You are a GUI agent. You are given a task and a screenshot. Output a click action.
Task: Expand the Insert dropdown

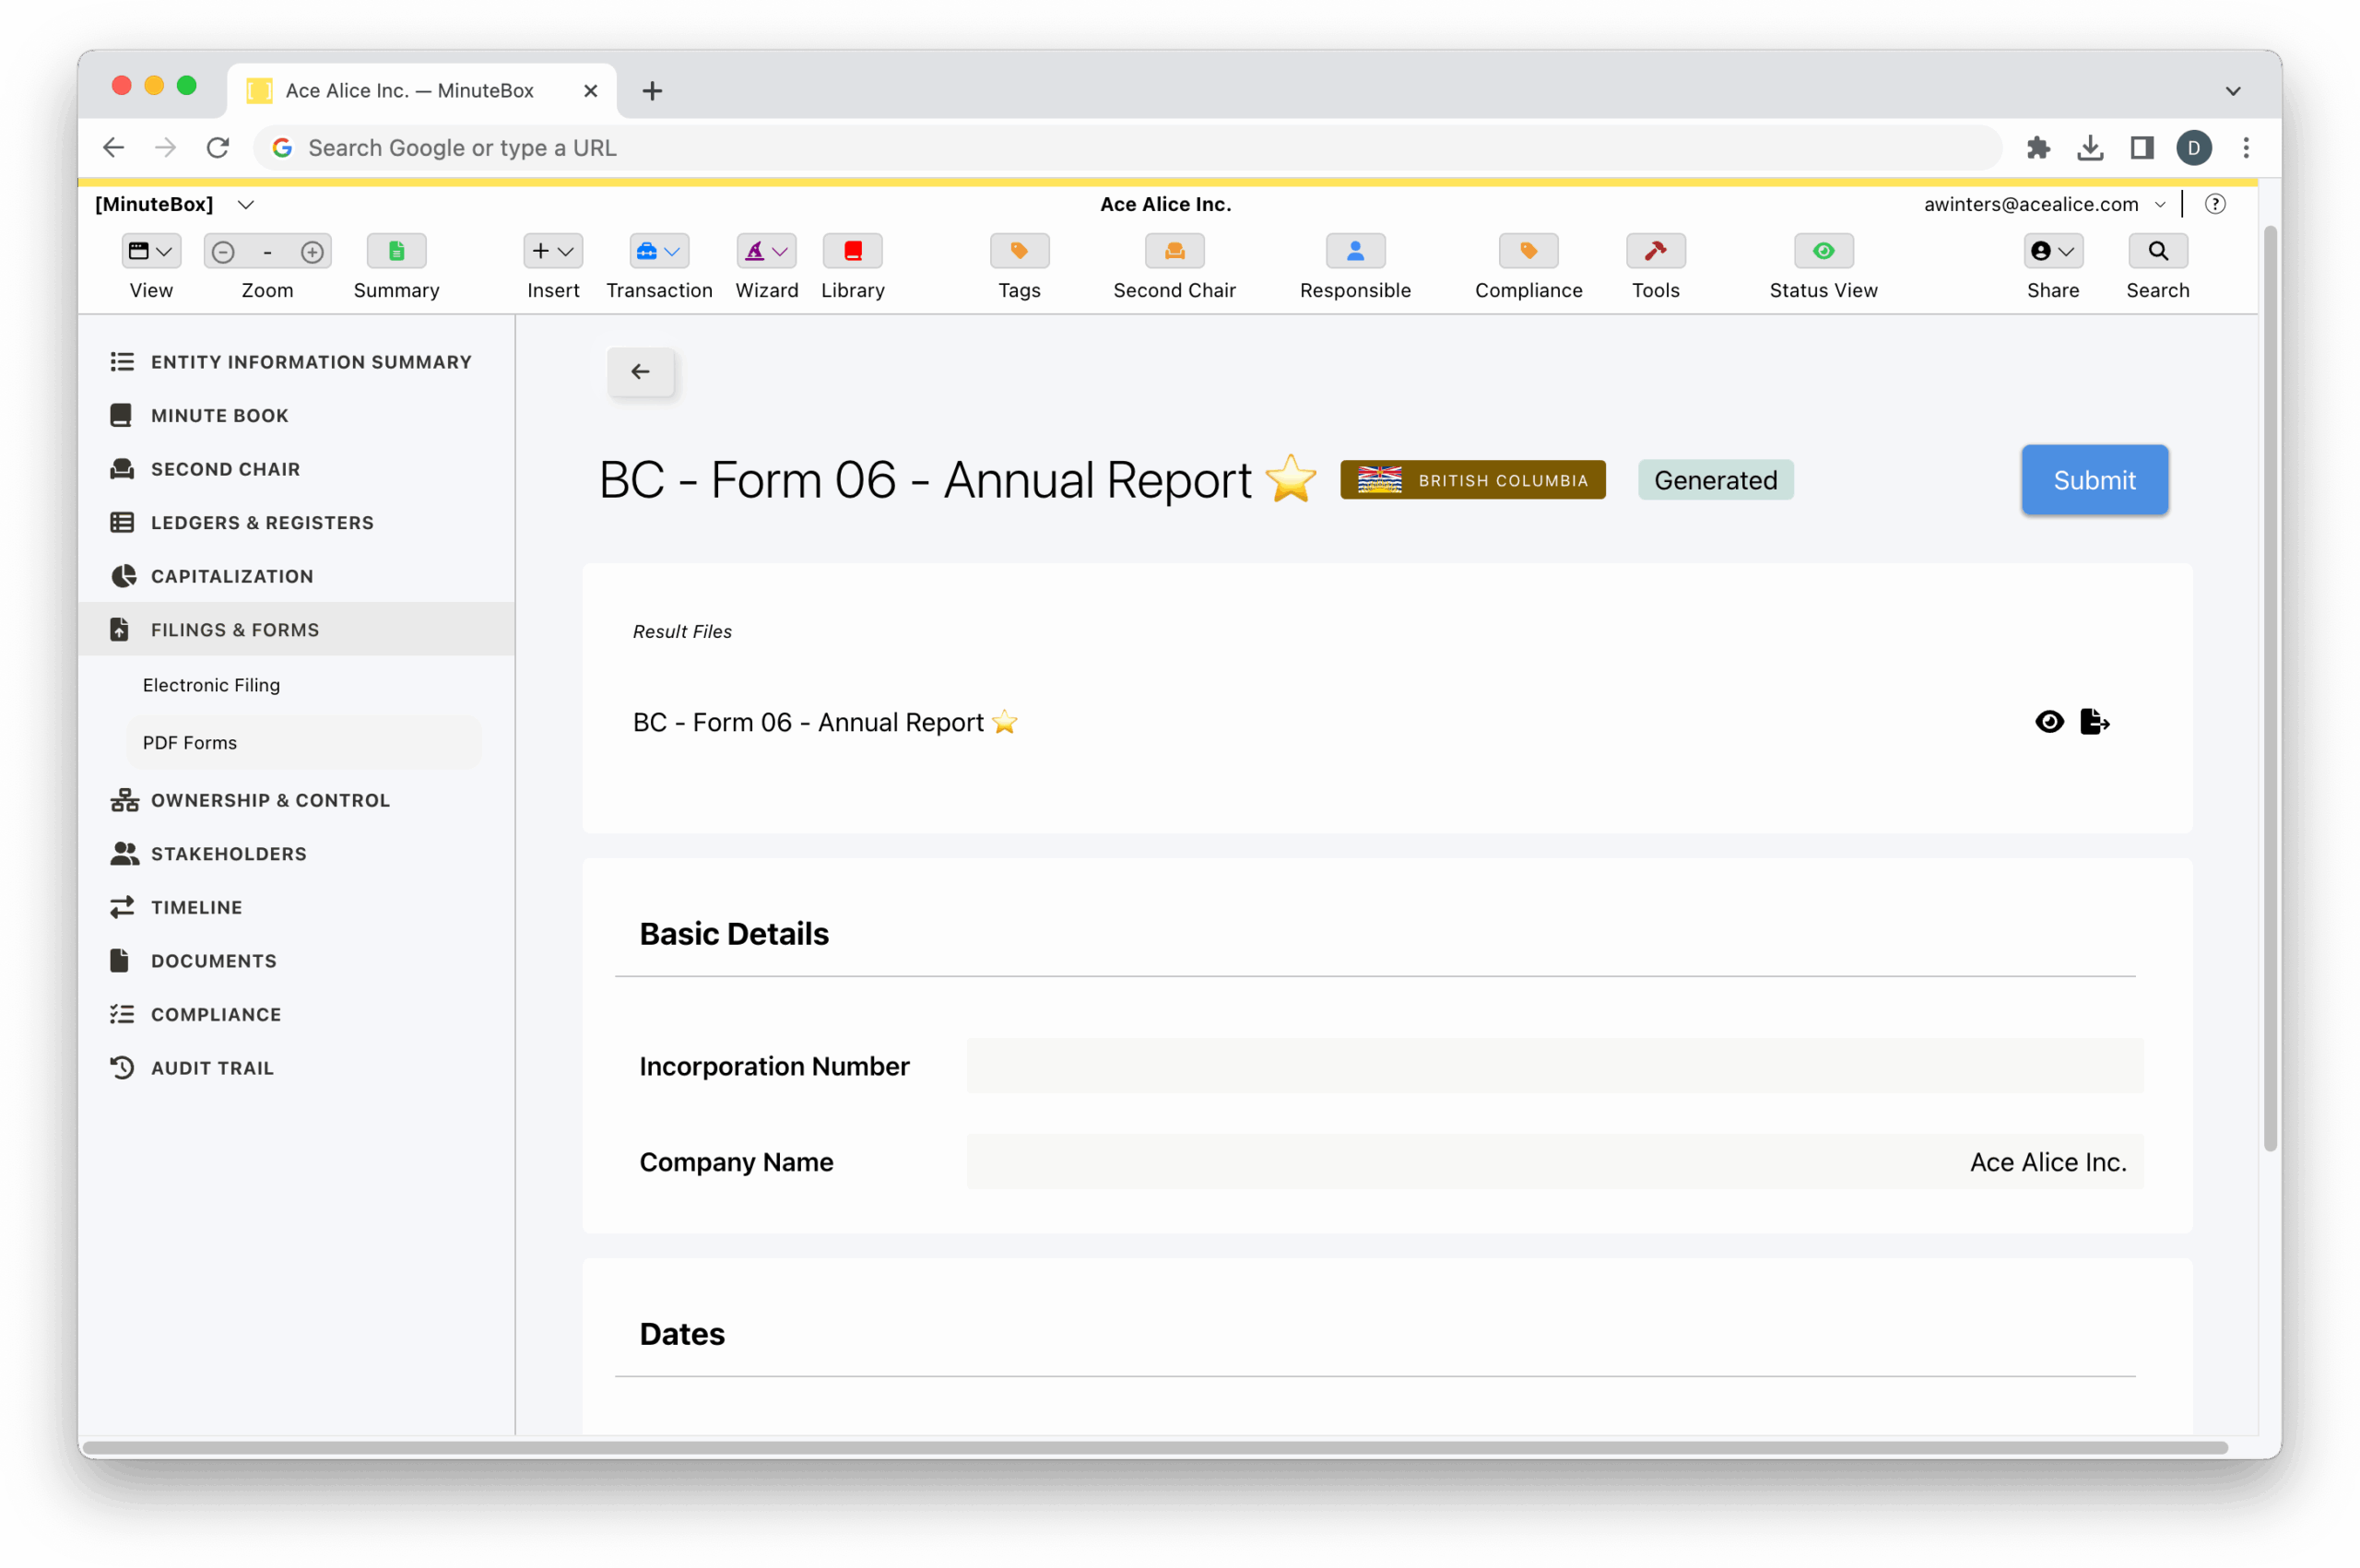click(553, 251)
